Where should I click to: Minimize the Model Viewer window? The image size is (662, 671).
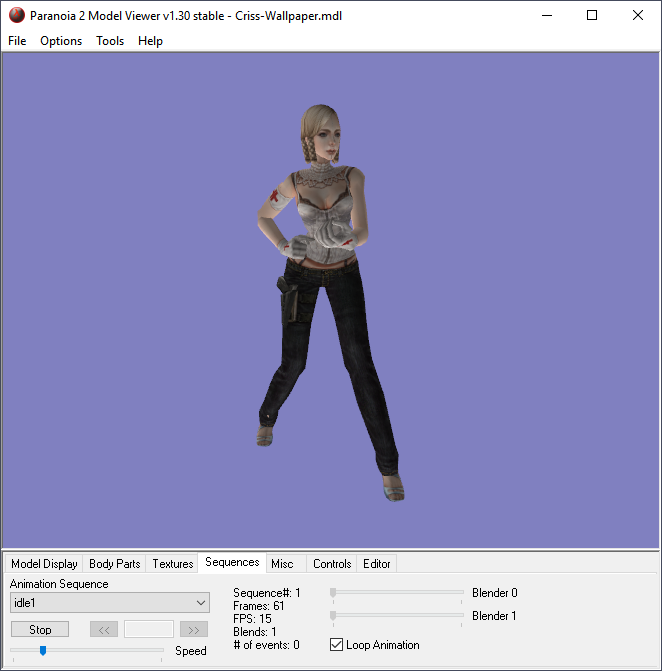point(547,15)
